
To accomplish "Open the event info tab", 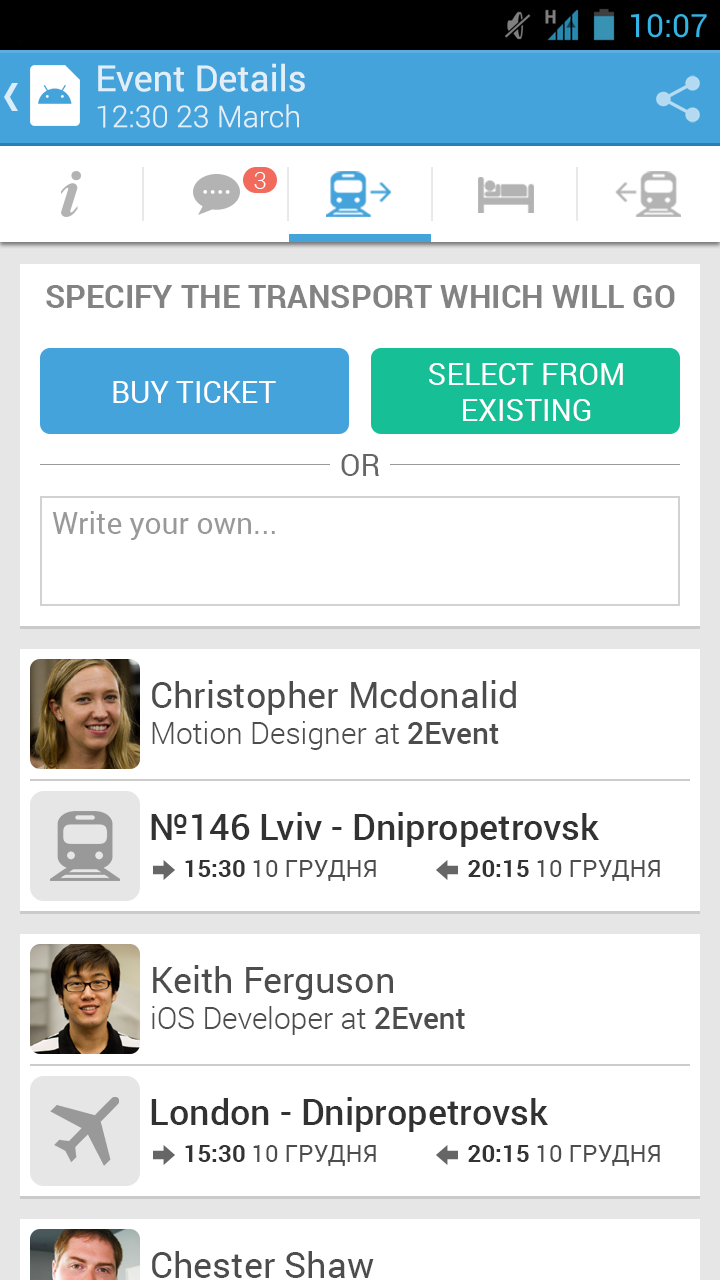I will pyautogui.click(x=70, y=193).
